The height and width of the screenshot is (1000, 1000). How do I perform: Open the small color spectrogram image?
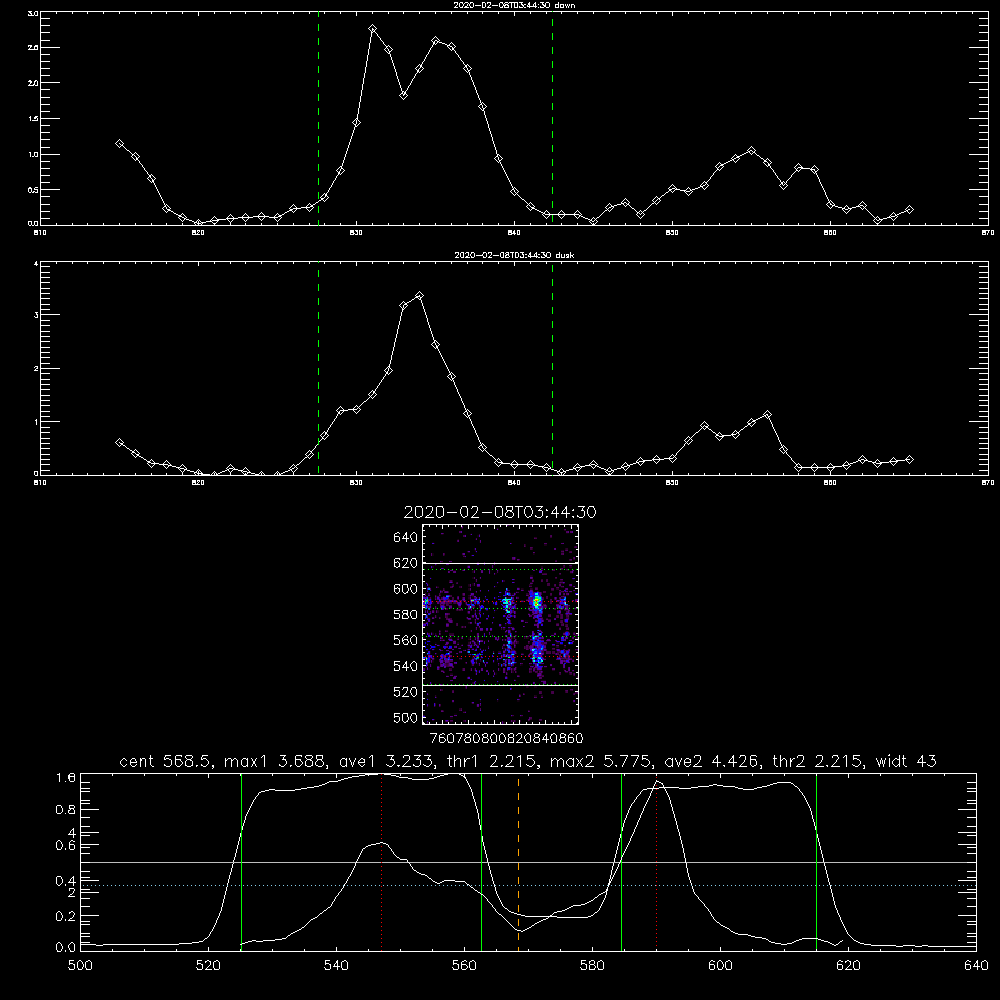tap(500, 624)
